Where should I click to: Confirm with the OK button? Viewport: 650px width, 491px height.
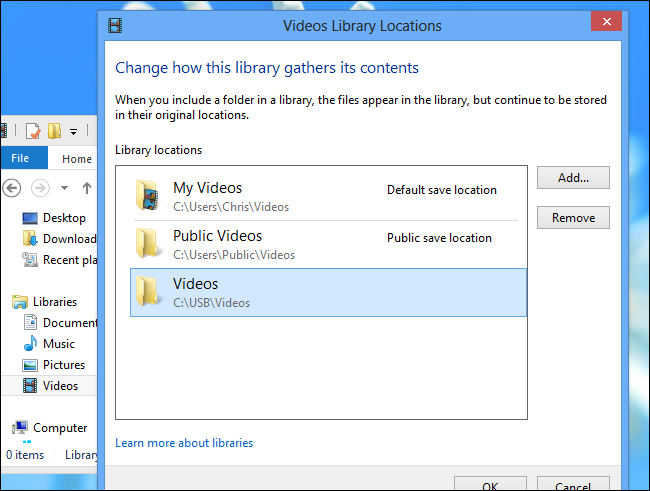[x=490, y=484]
